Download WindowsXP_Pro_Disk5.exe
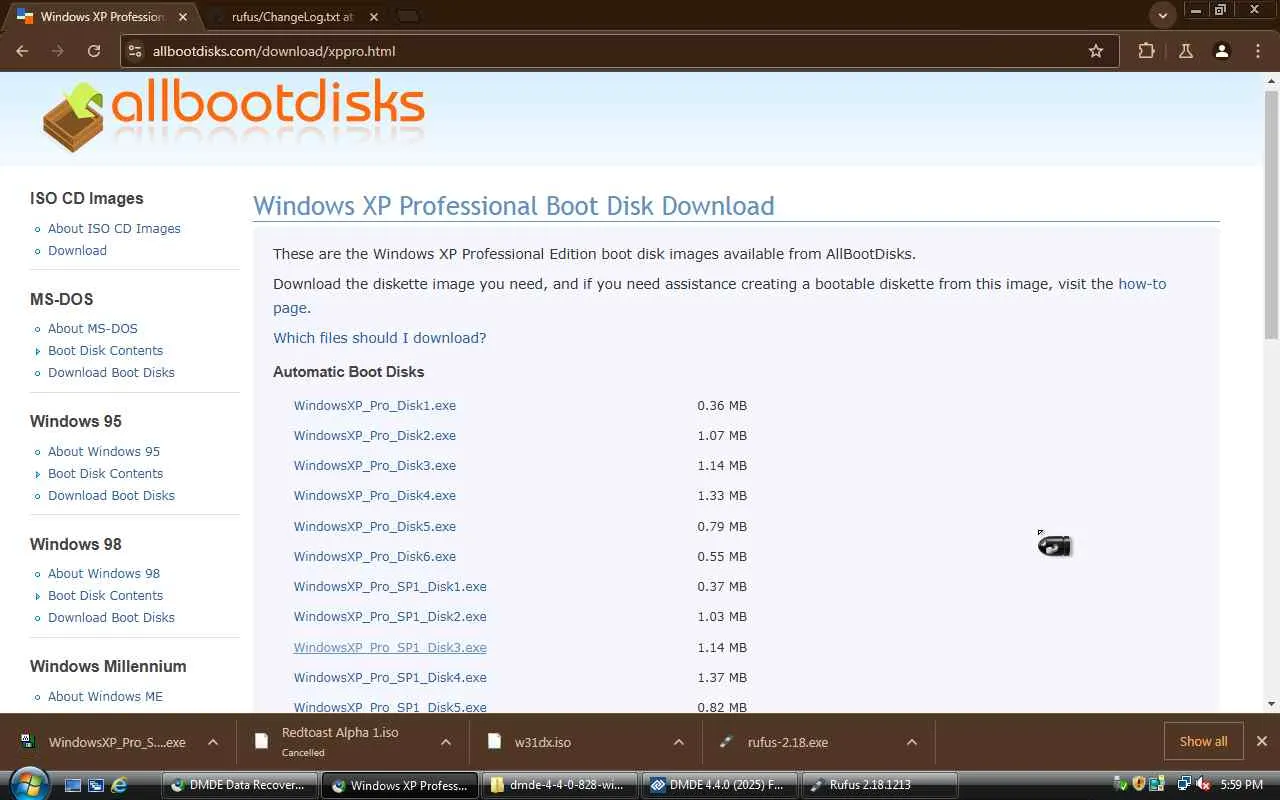Viewport: 1280px width, 800px height. 375,526
